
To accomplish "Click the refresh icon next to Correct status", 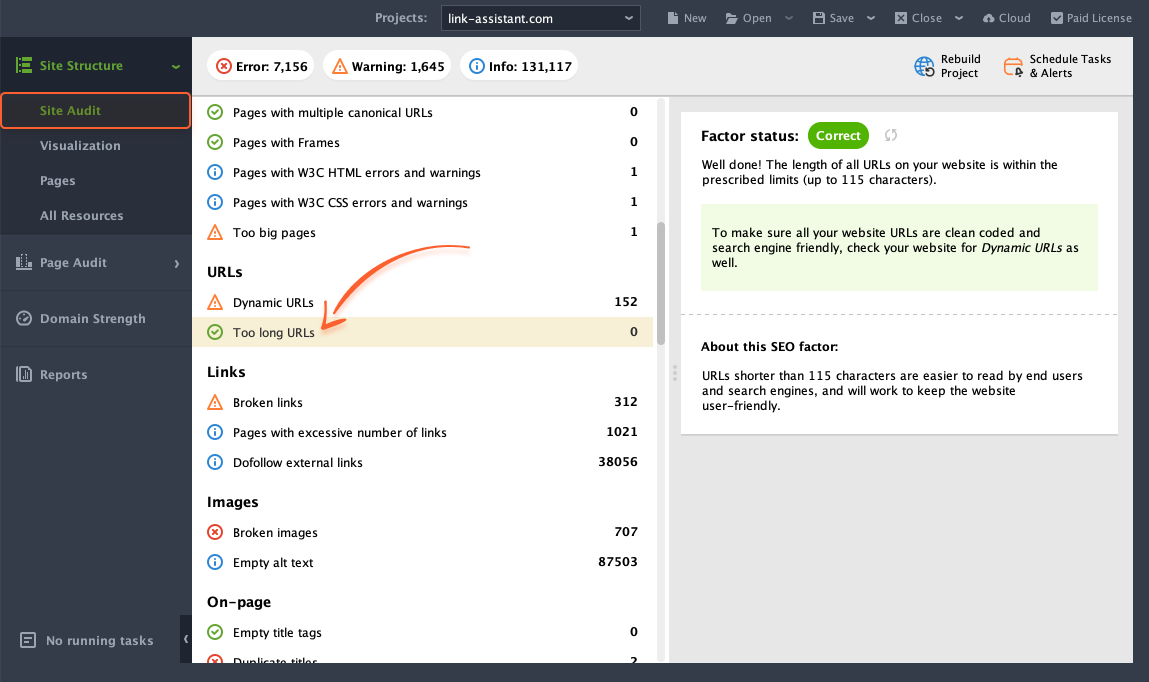I will pyautogui.click(x=890, y=136).
